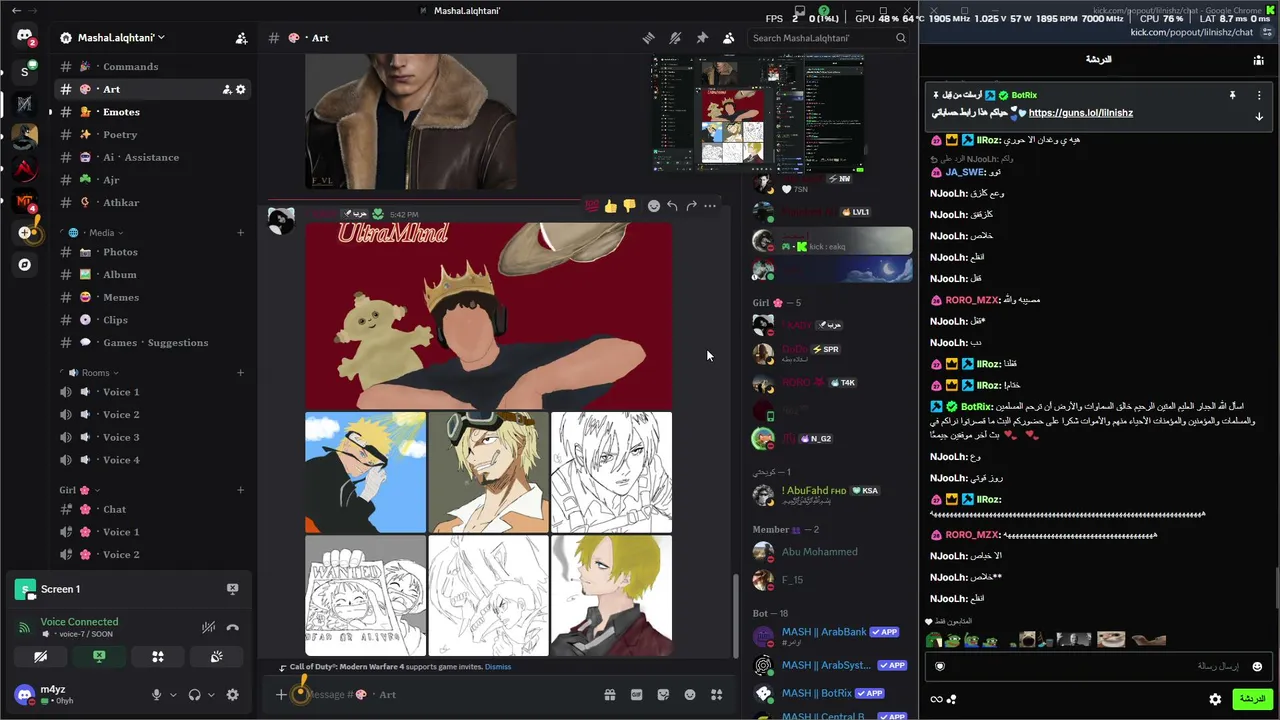
Task: Show the Kick chat users list icon
Action: point(1258,60)
